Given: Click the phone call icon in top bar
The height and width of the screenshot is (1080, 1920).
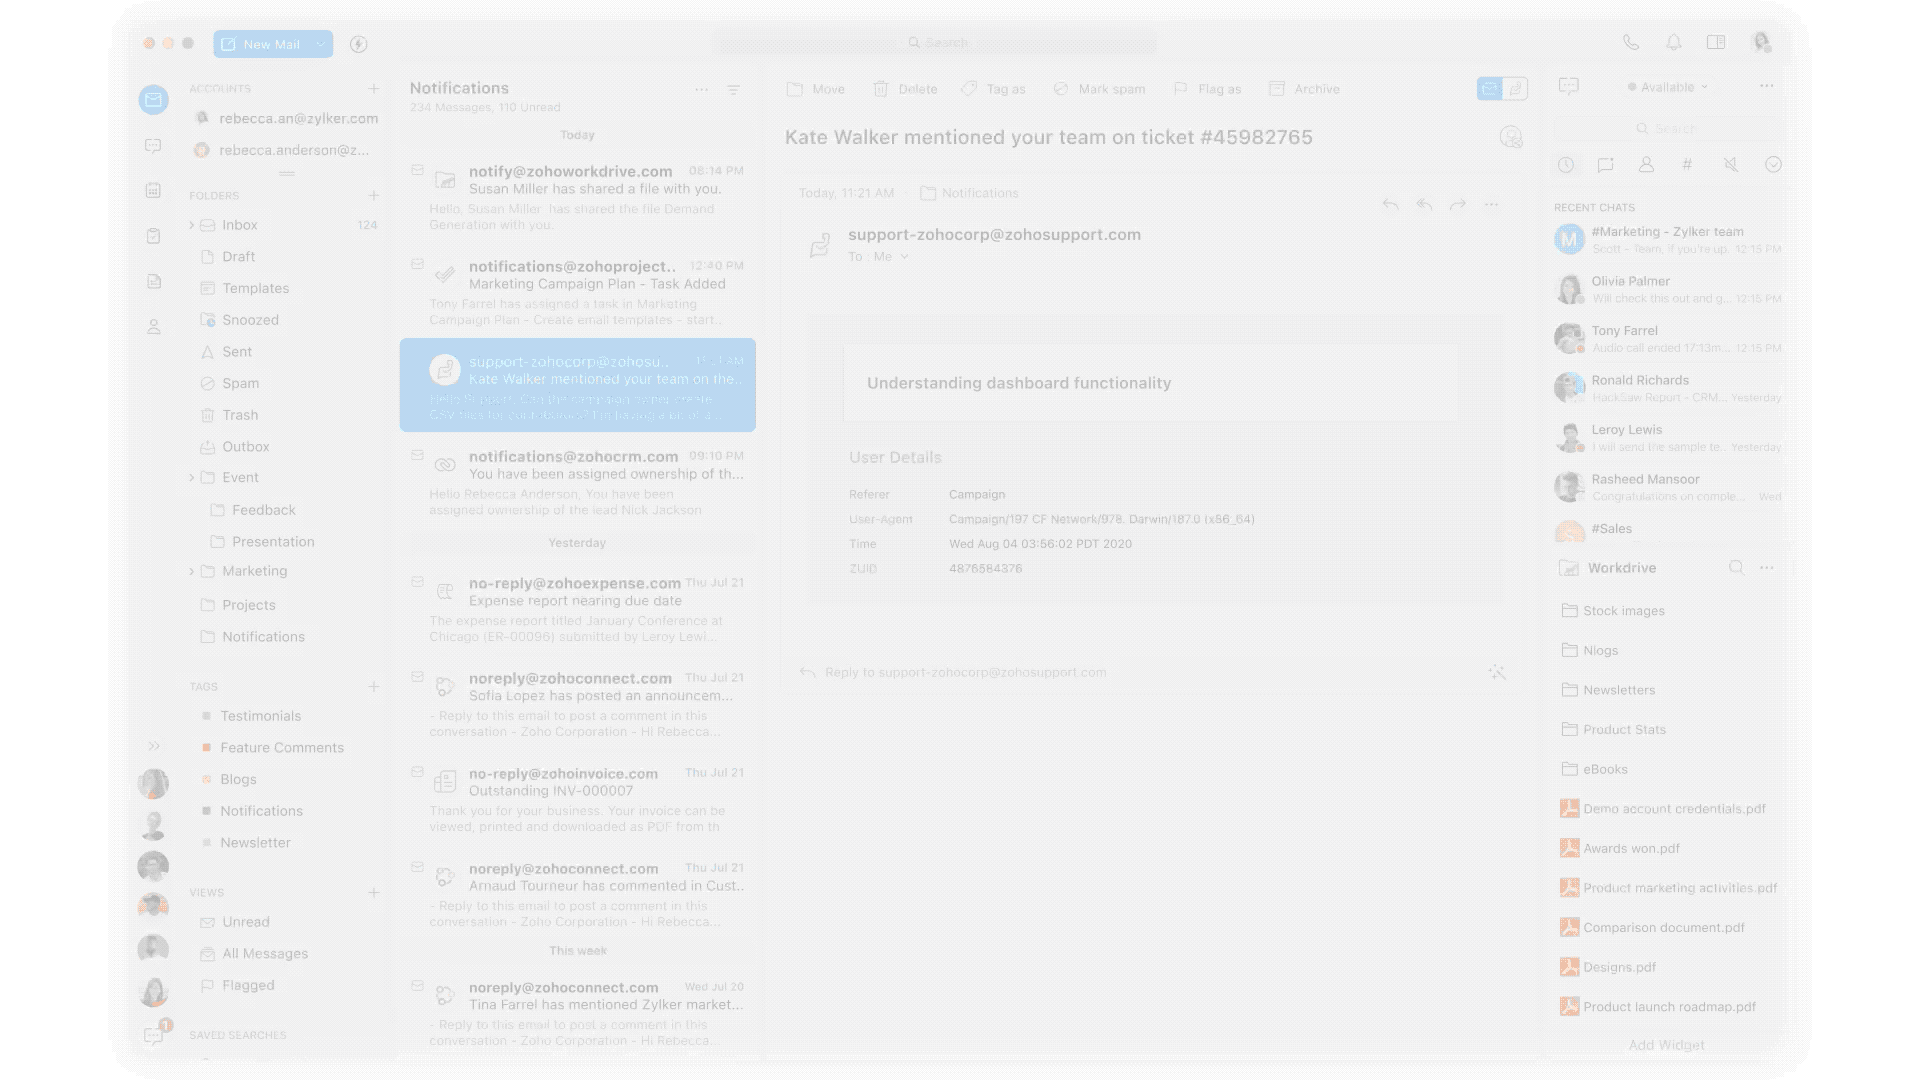Looking at the screenshot, I should tap(1631, 43).
